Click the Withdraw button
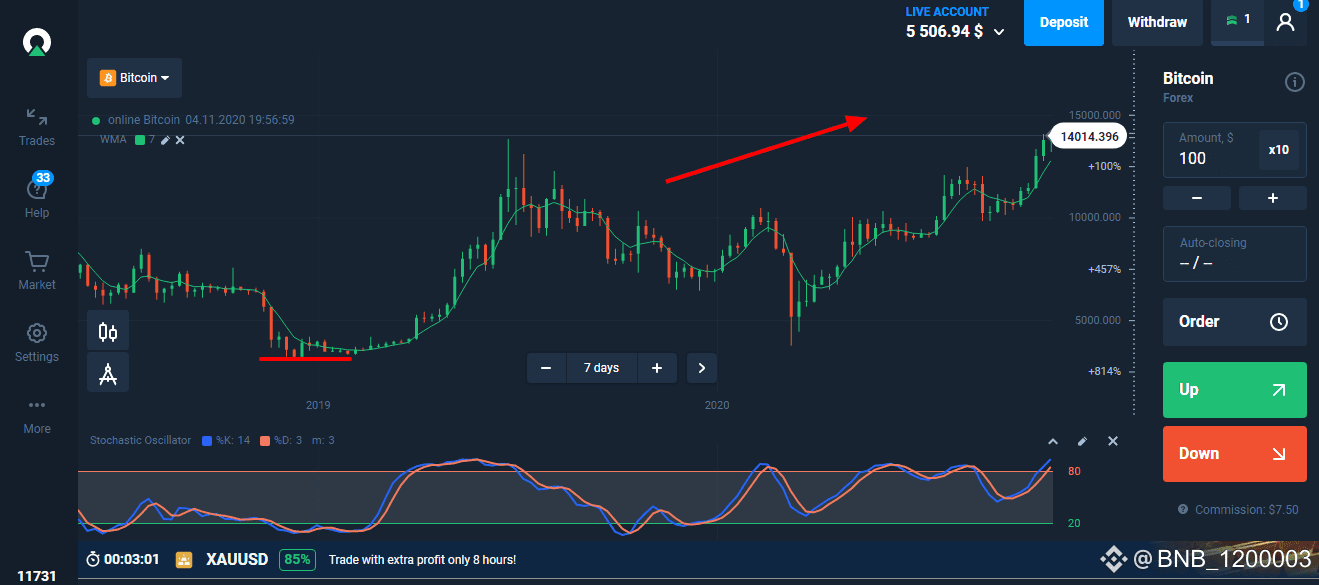 tap(1157, 22)
